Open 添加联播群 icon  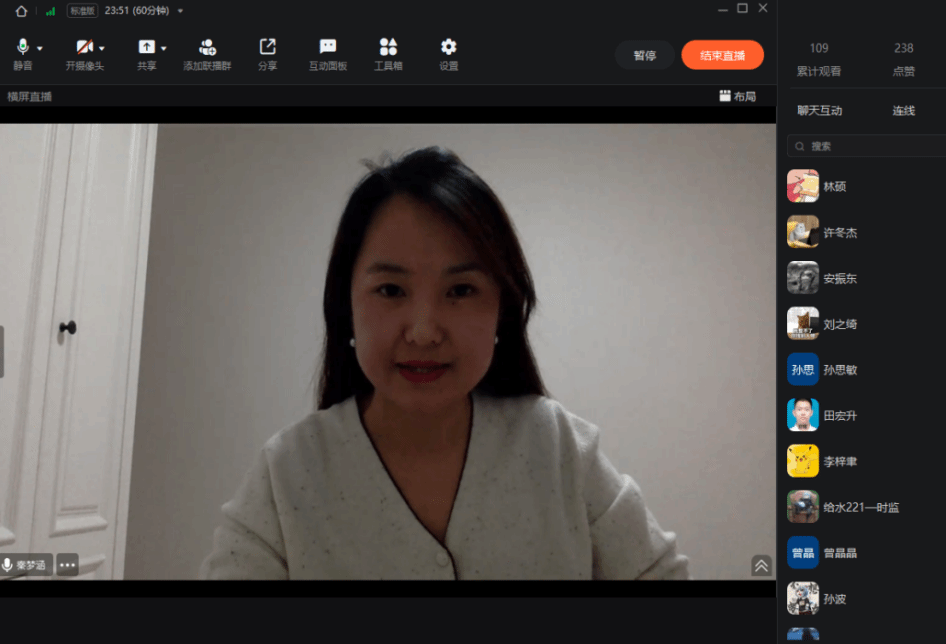pos(207,48)
